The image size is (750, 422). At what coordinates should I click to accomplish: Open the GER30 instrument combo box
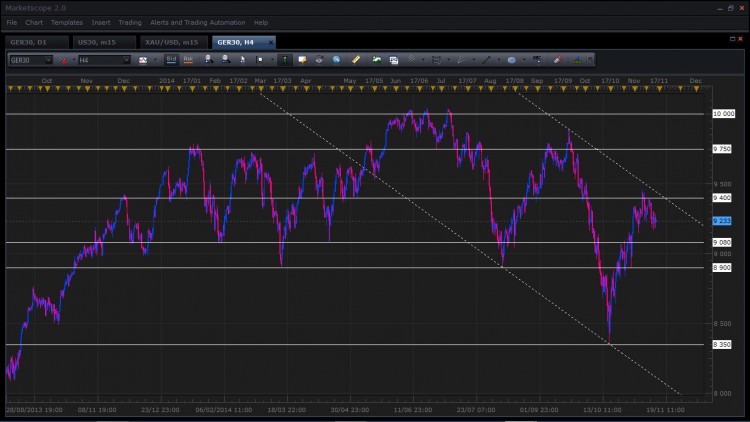click(x=31, y=60)
